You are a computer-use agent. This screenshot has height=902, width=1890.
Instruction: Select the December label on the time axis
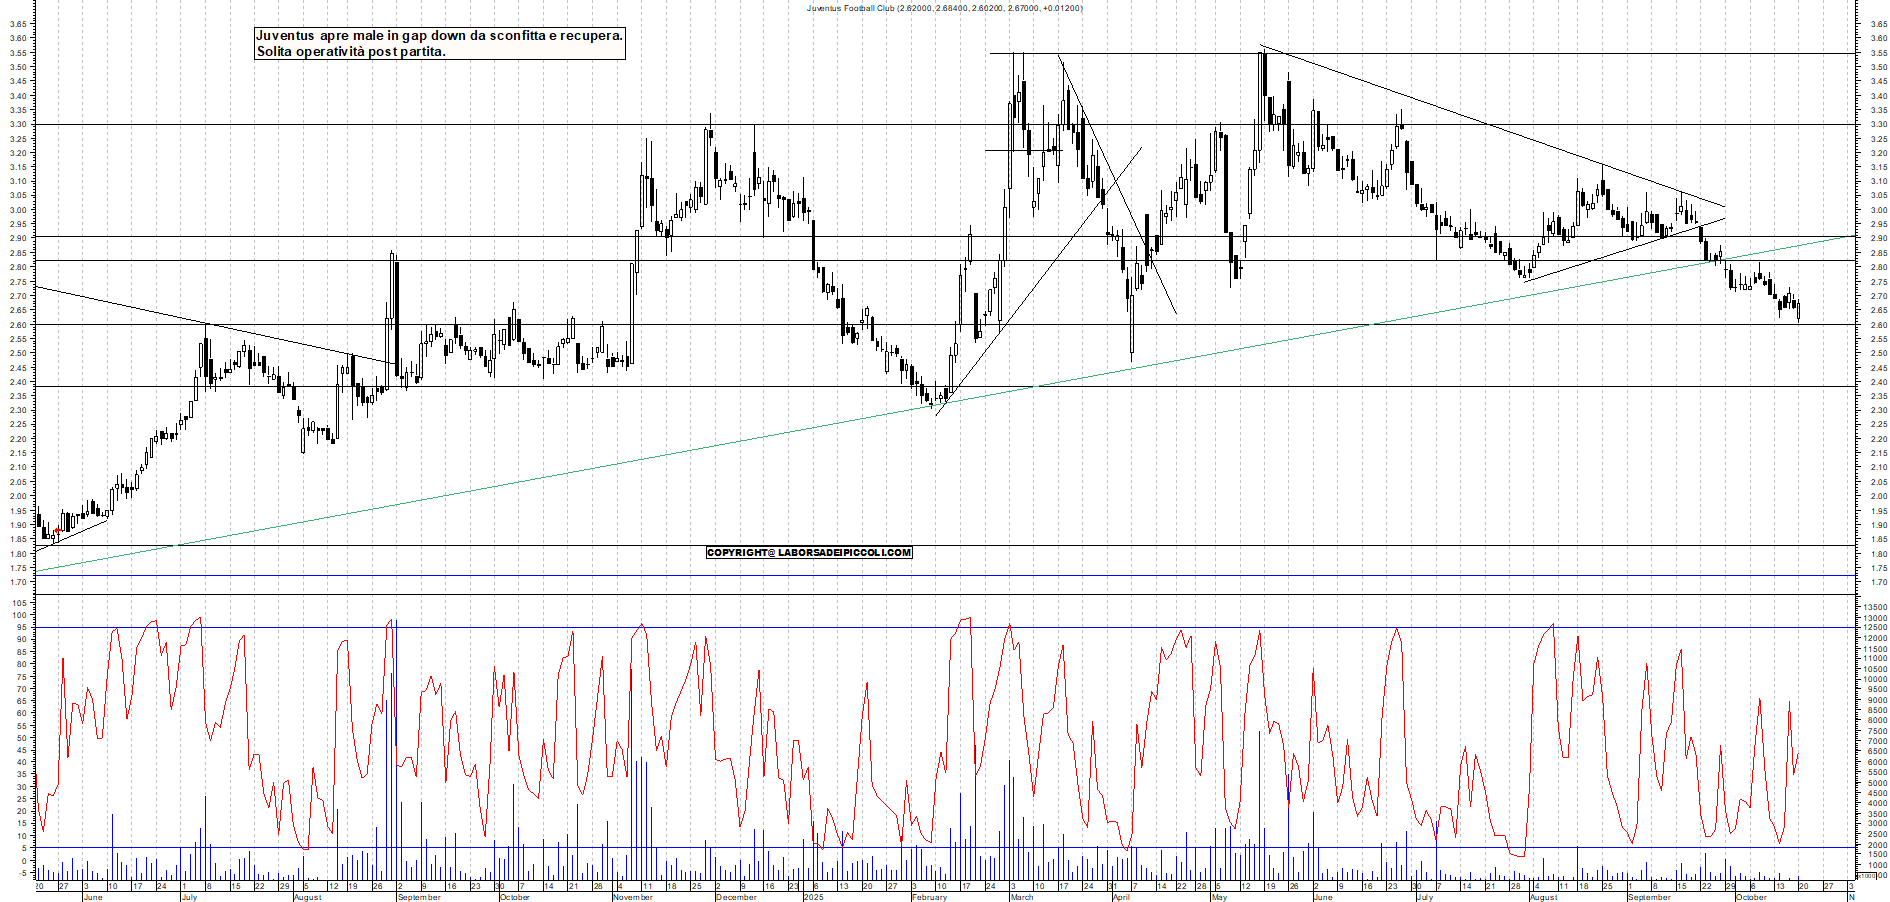tap(736, 897)
